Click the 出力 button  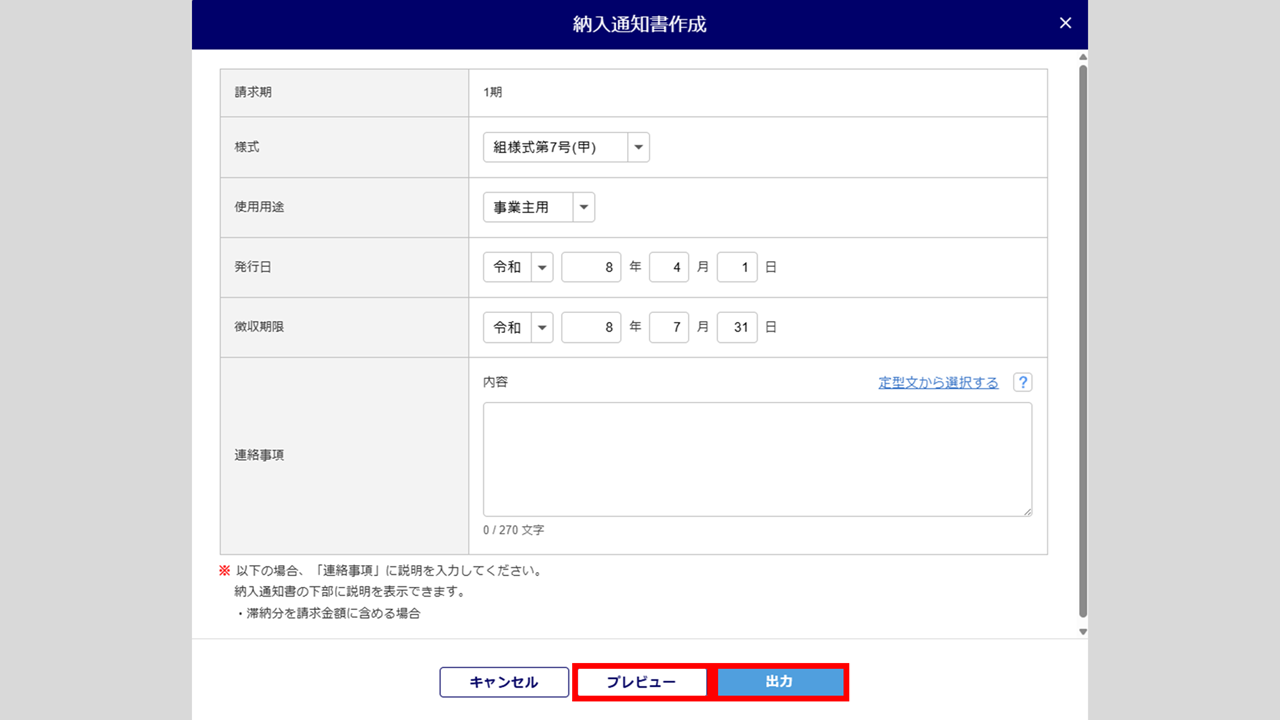pos(779,682)
